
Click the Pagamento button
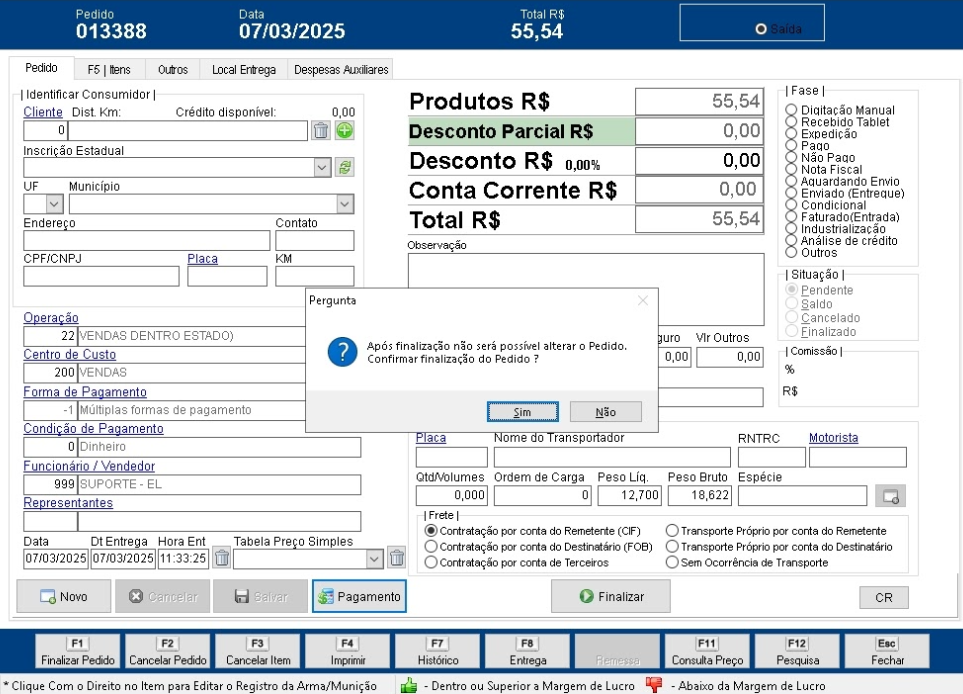pyautogui.click(x=359, y=596)
